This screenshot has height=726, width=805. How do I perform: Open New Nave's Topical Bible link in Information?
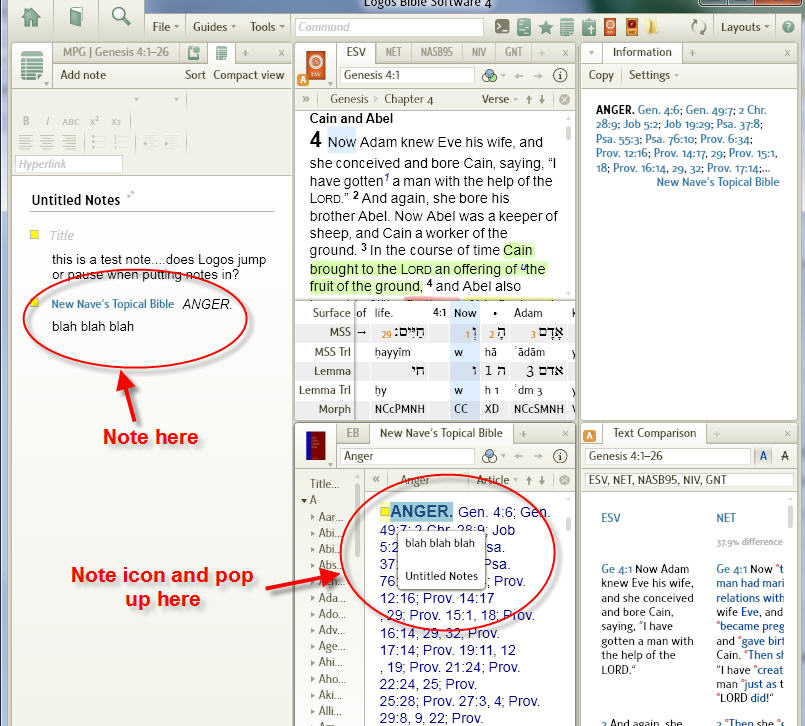point(718,182)
